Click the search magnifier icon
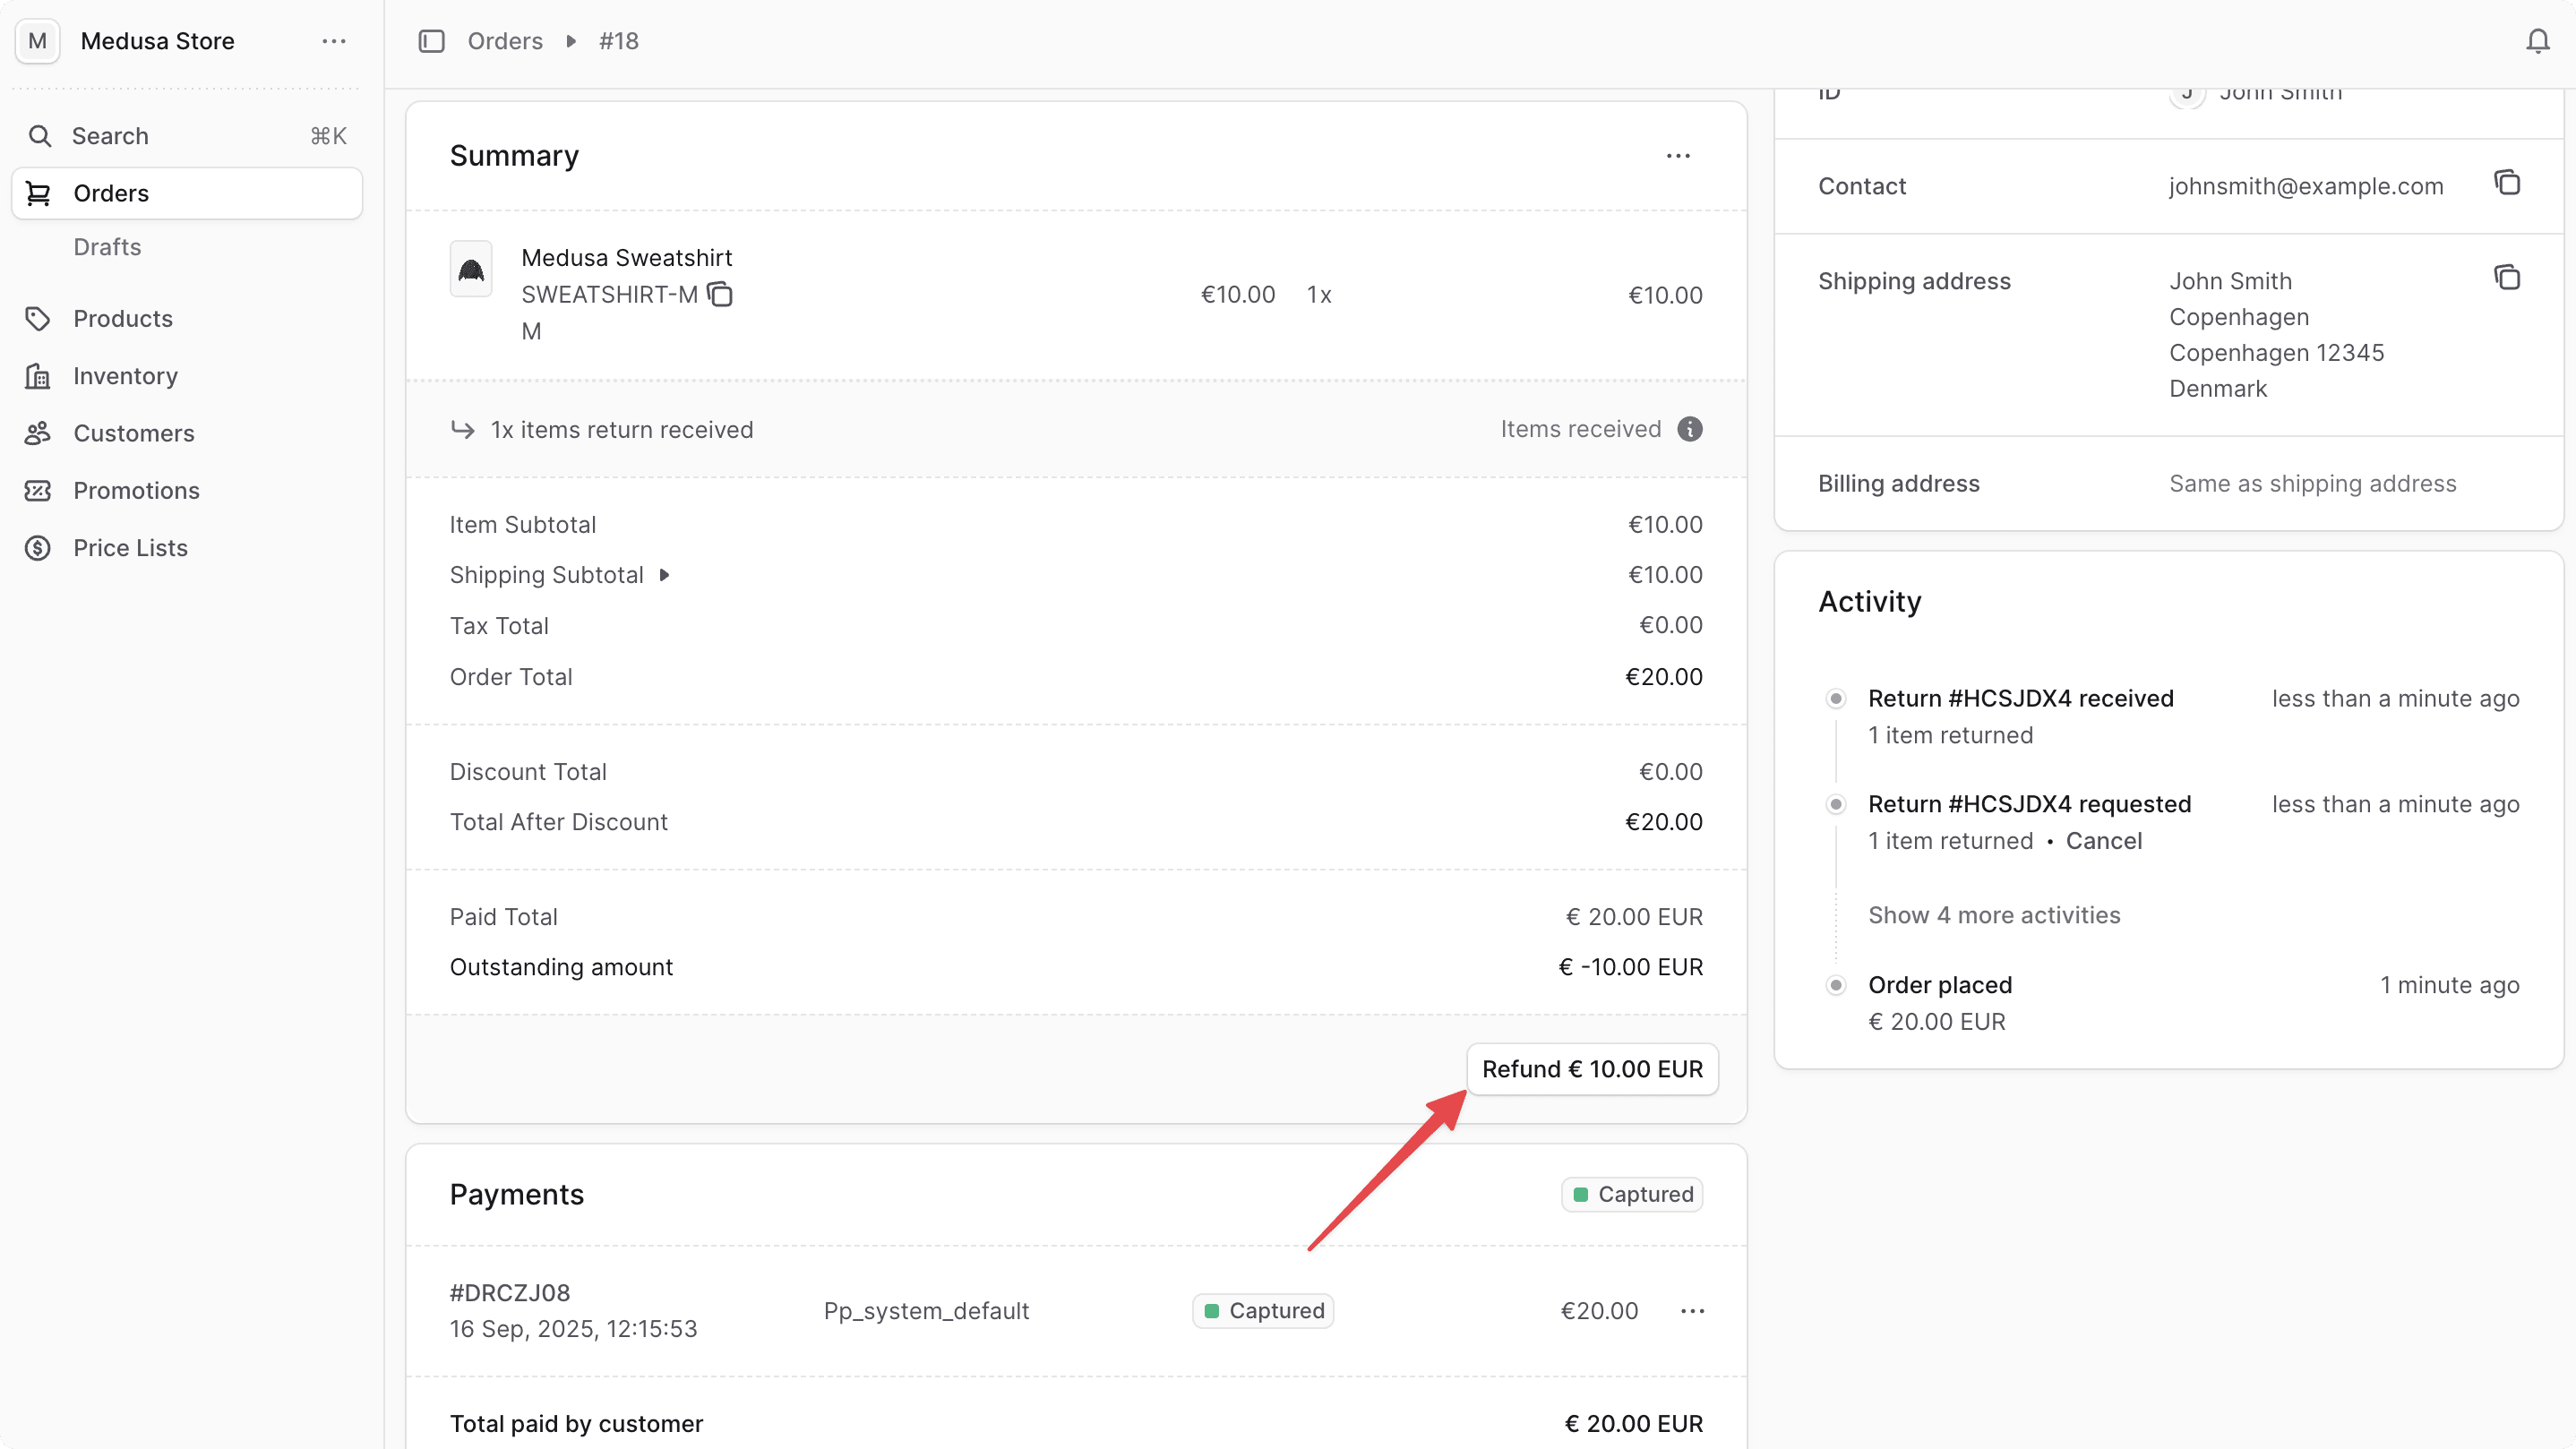 (x=41, y=136)
